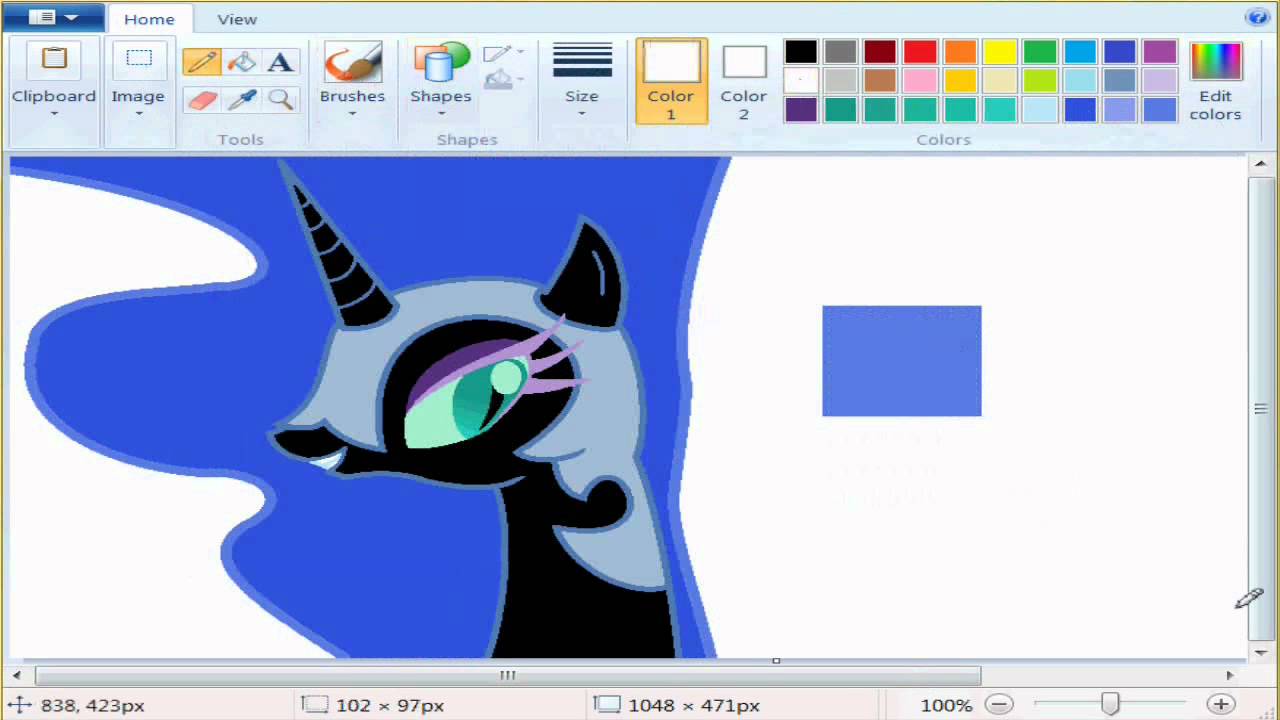The image size is (1280, 720).
Task: Pick the pink color swatch
Action: coord(920,81)
